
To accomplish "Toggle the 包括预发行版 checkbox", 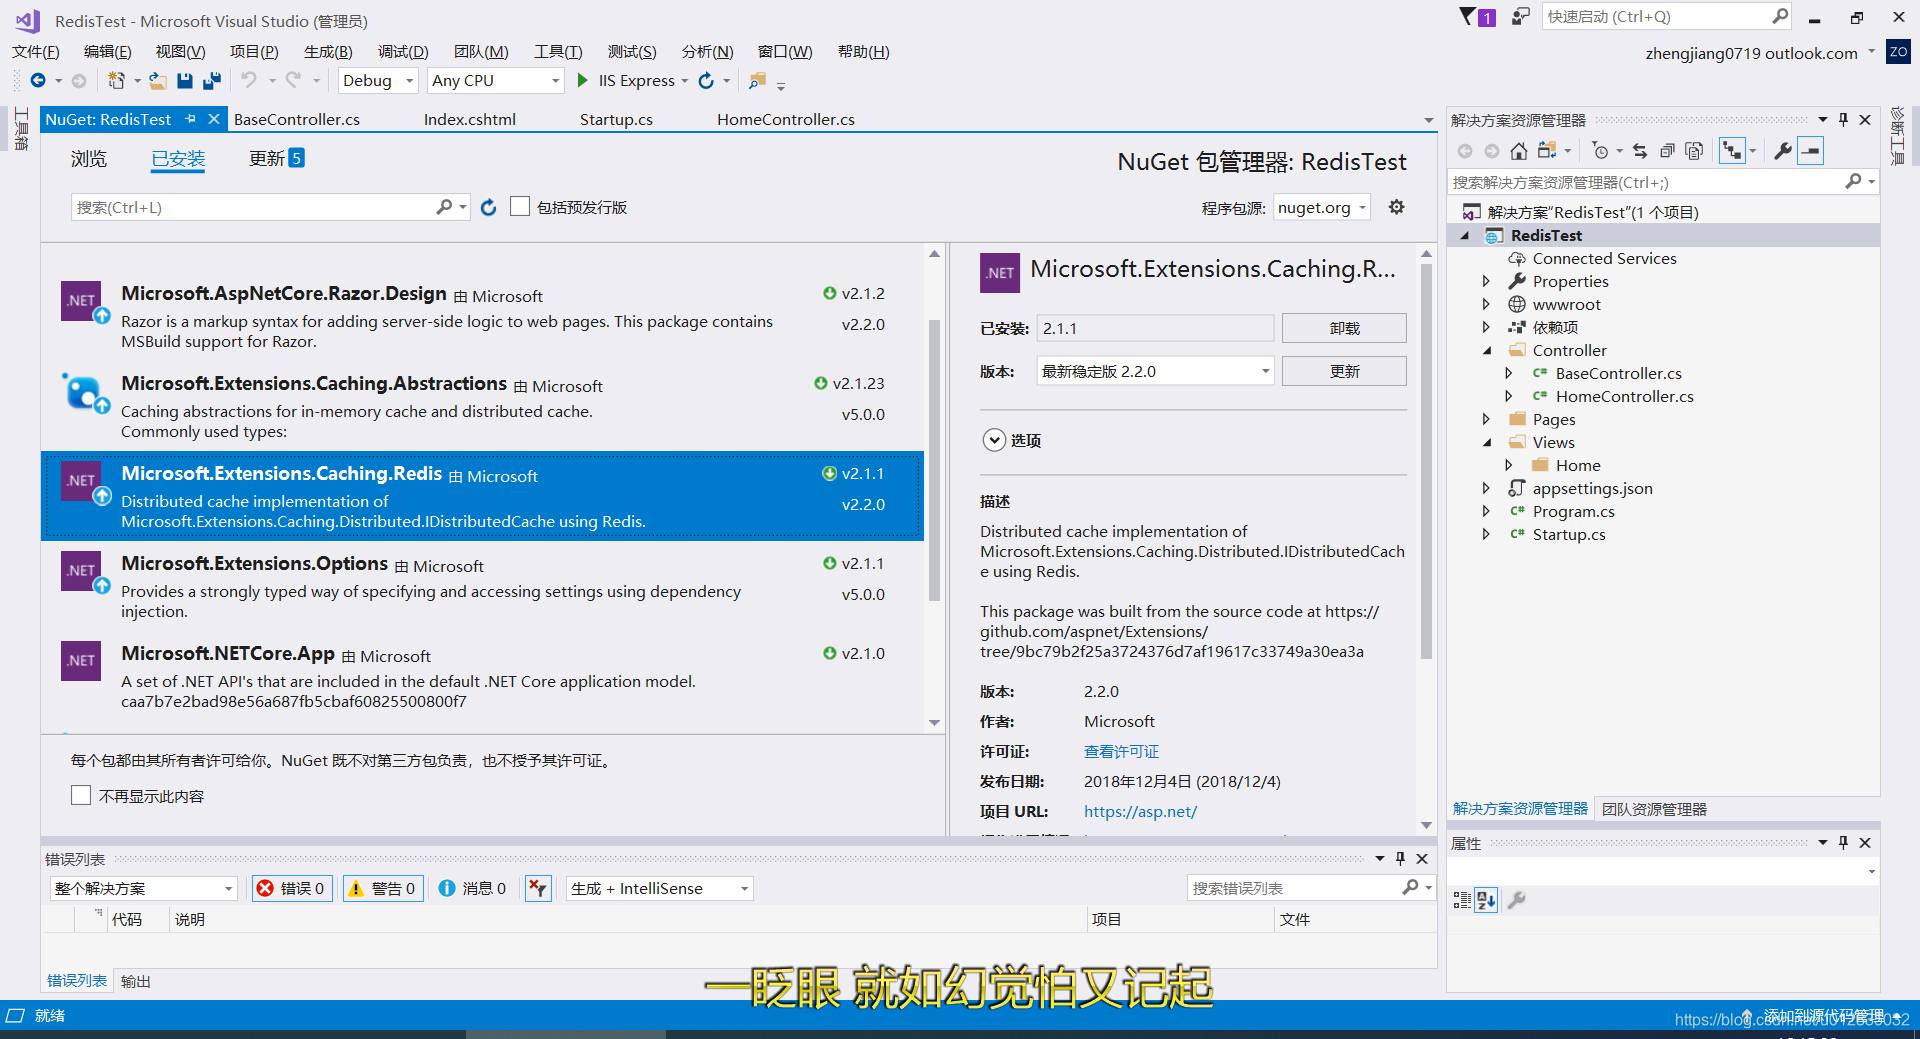I will point(519,206).
